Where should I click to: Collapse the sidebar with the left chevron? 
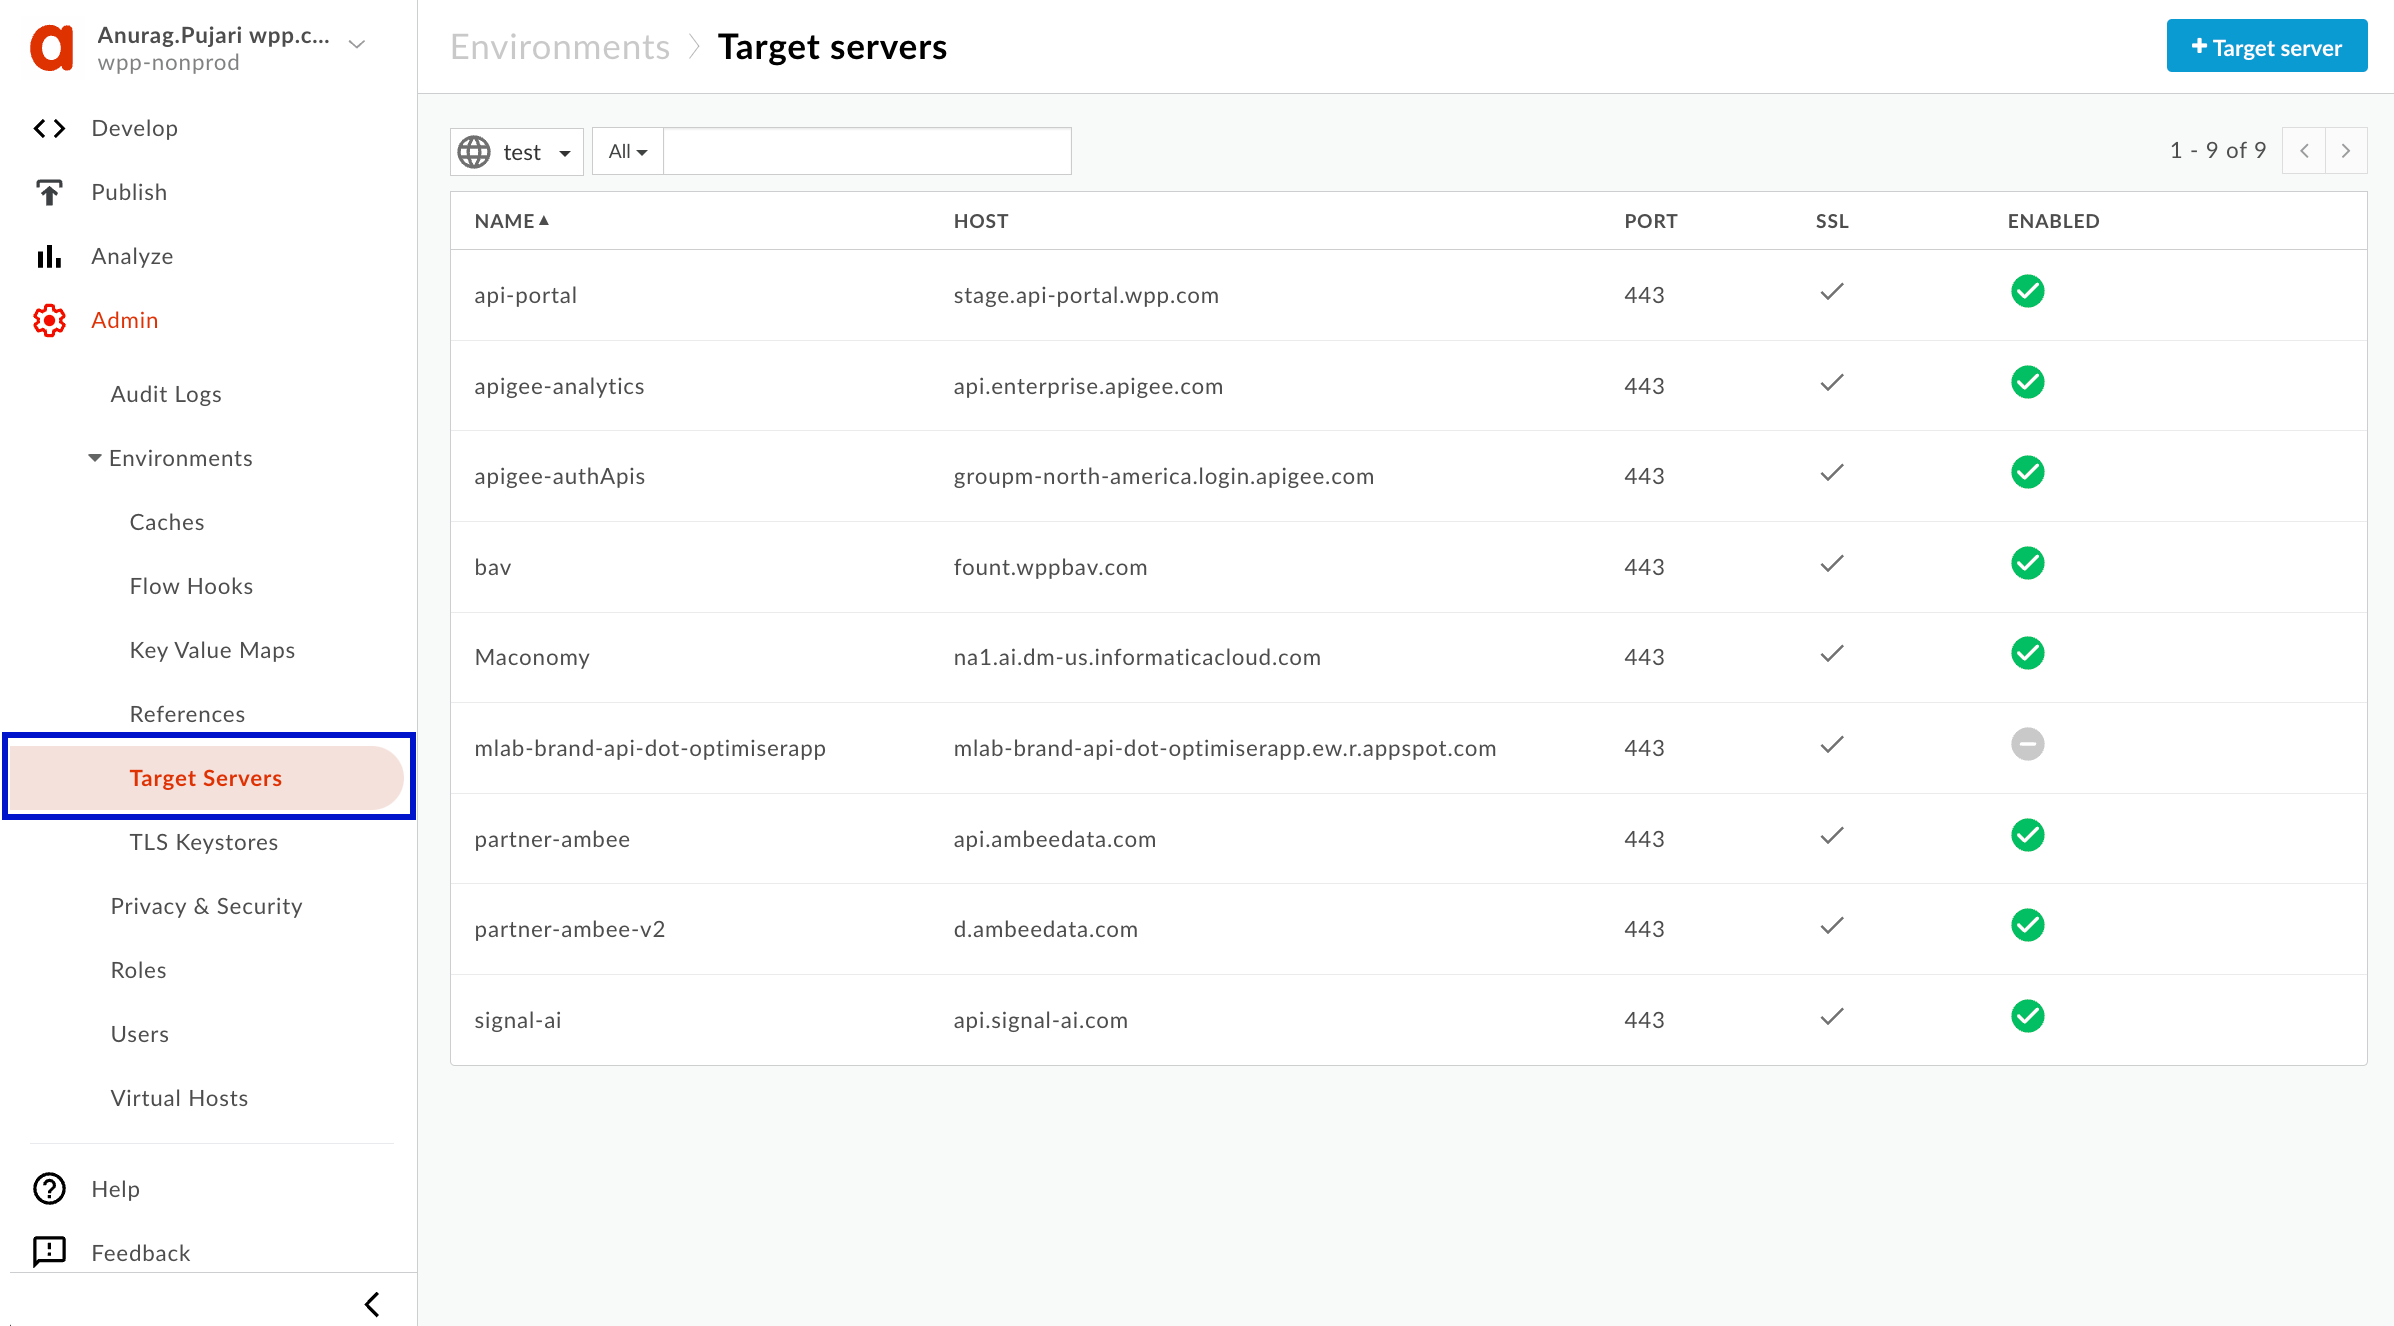pyautogui.click(x=372, y=1303)
